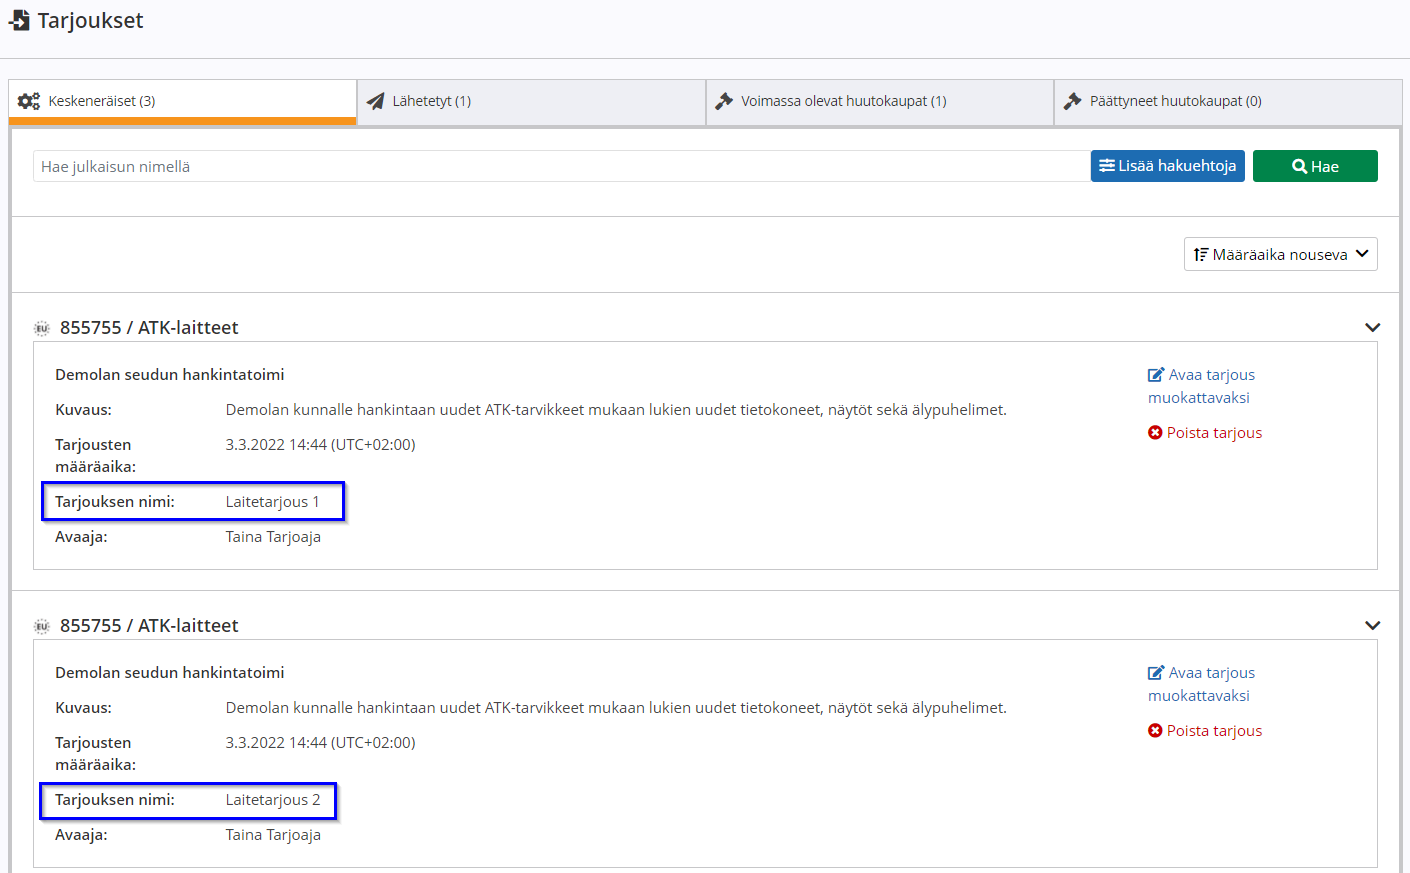
Task: Click red delete icon for Laitetarjous 2
Action: pyautogui.click(x=1155, y=731)
